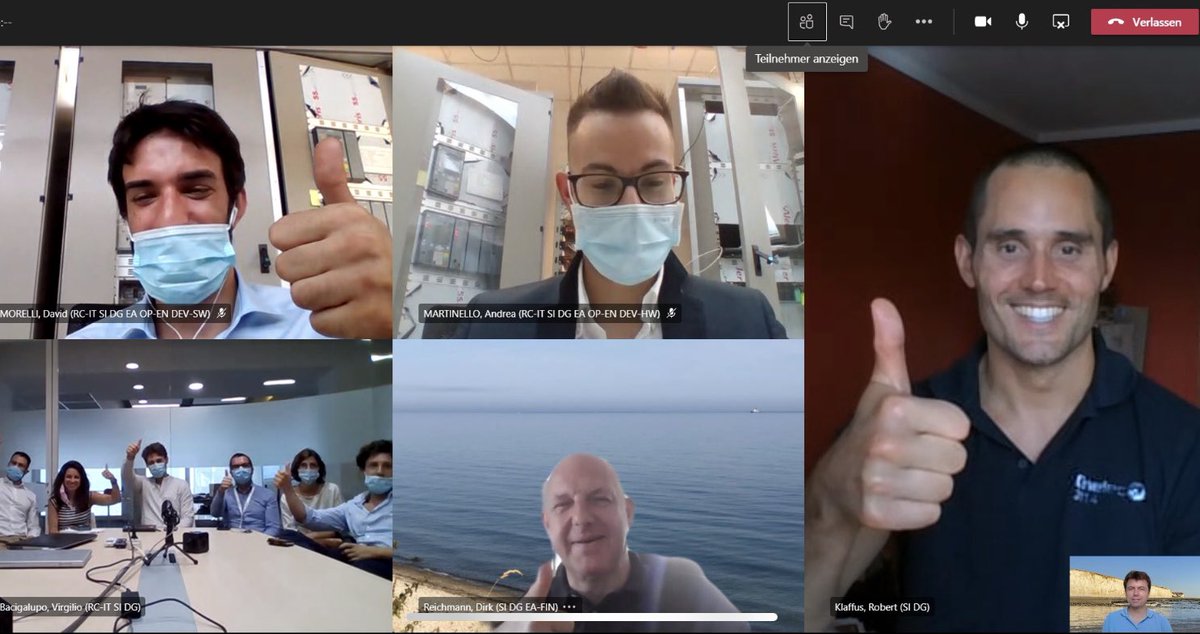Click the muted-mic indicator beside MARTINELLO, Andrea
This screenshot has height=634, width=1200.
tap(673, 312)
